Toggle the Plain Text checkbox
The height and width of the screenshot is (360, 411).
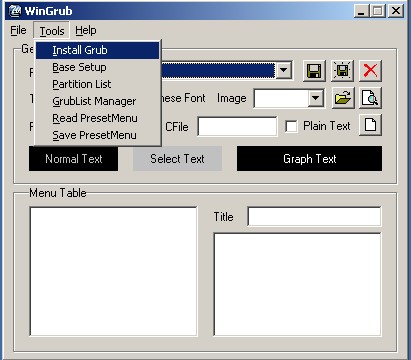pos(291,126)
